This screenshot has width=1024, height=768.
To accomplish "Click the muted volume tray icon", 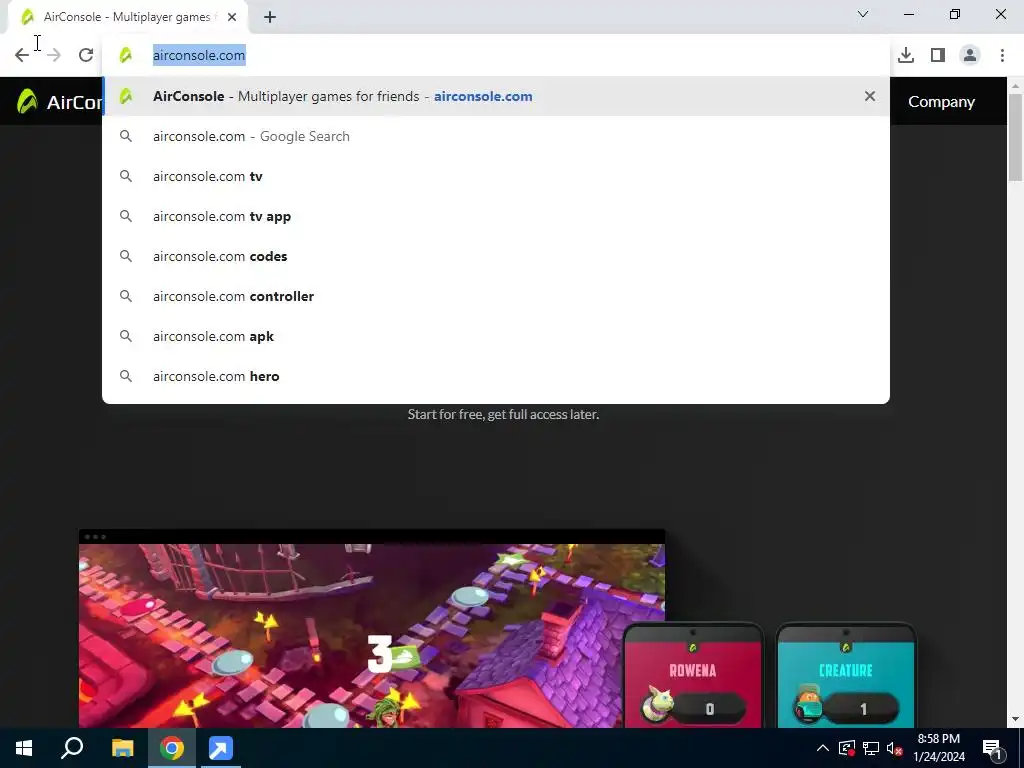I will coord(894,748).
